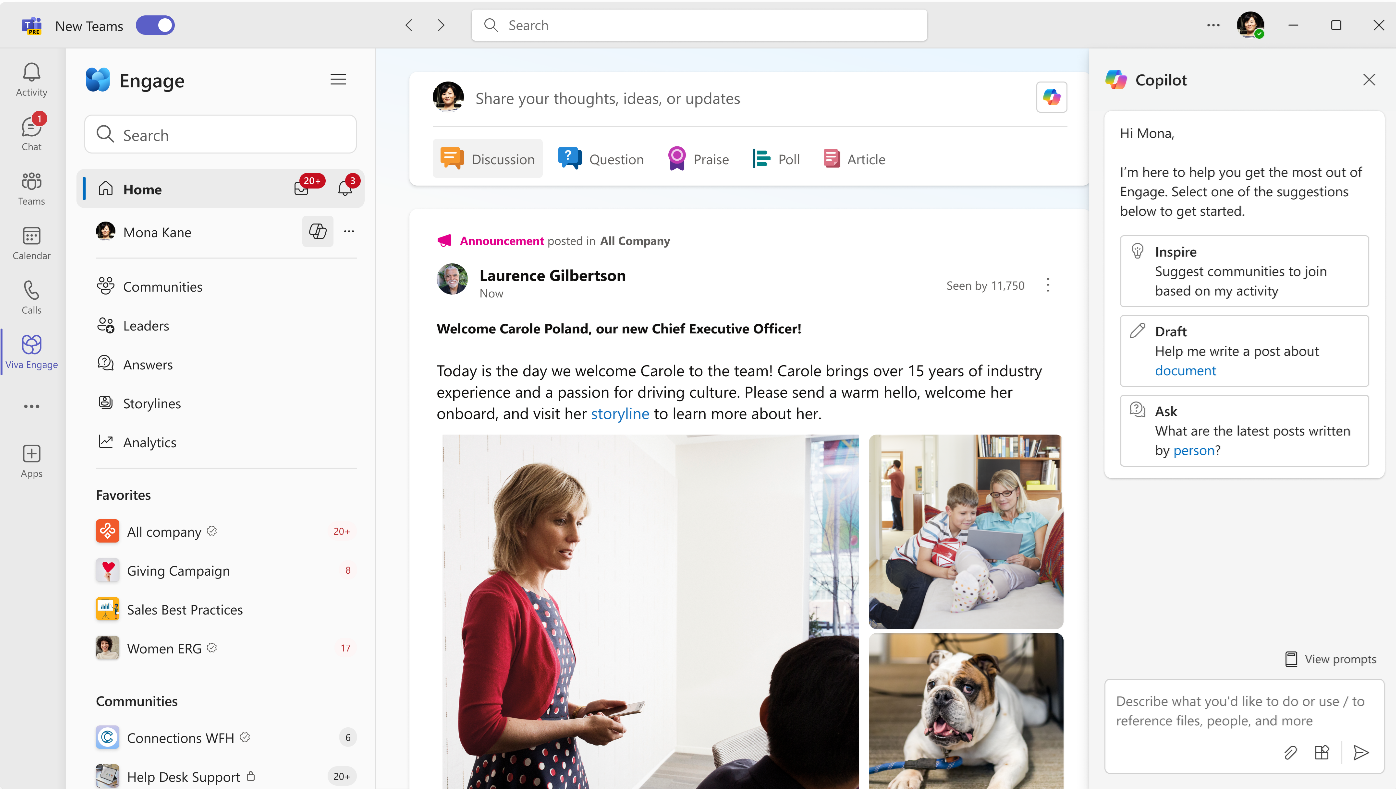This screenshot has height=789, width=1396.
Task: Open the Calendar icon
Action: tap(31, 240)
